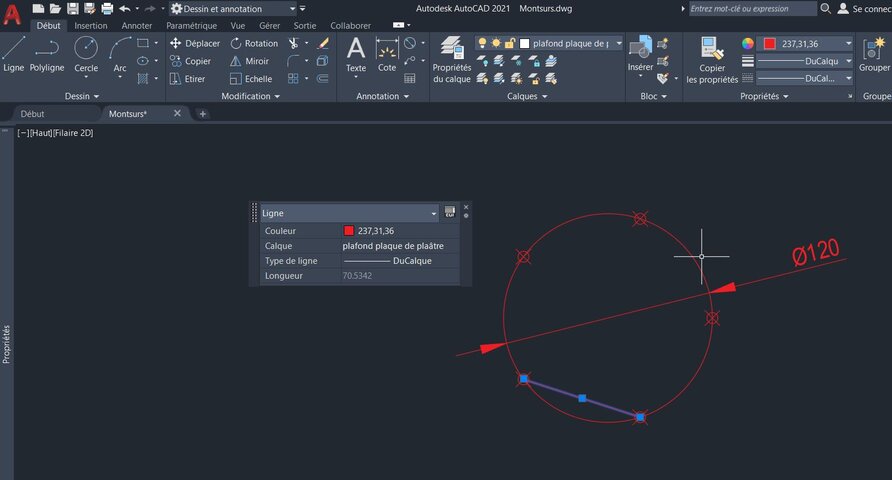Activate the Déplacer (move) tool
Image resolution: width=892 pixels, height=480 pixels.
(x=194, y=44)
